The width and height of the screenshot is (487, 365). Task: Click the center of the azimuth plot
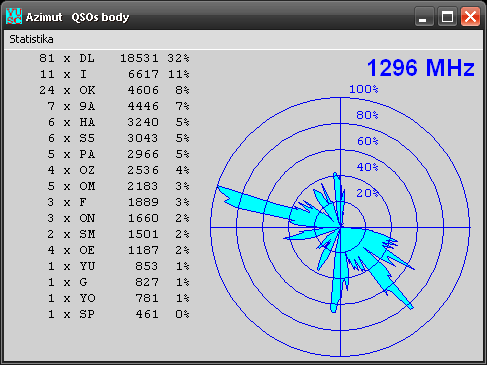click(x=340, y=227)
